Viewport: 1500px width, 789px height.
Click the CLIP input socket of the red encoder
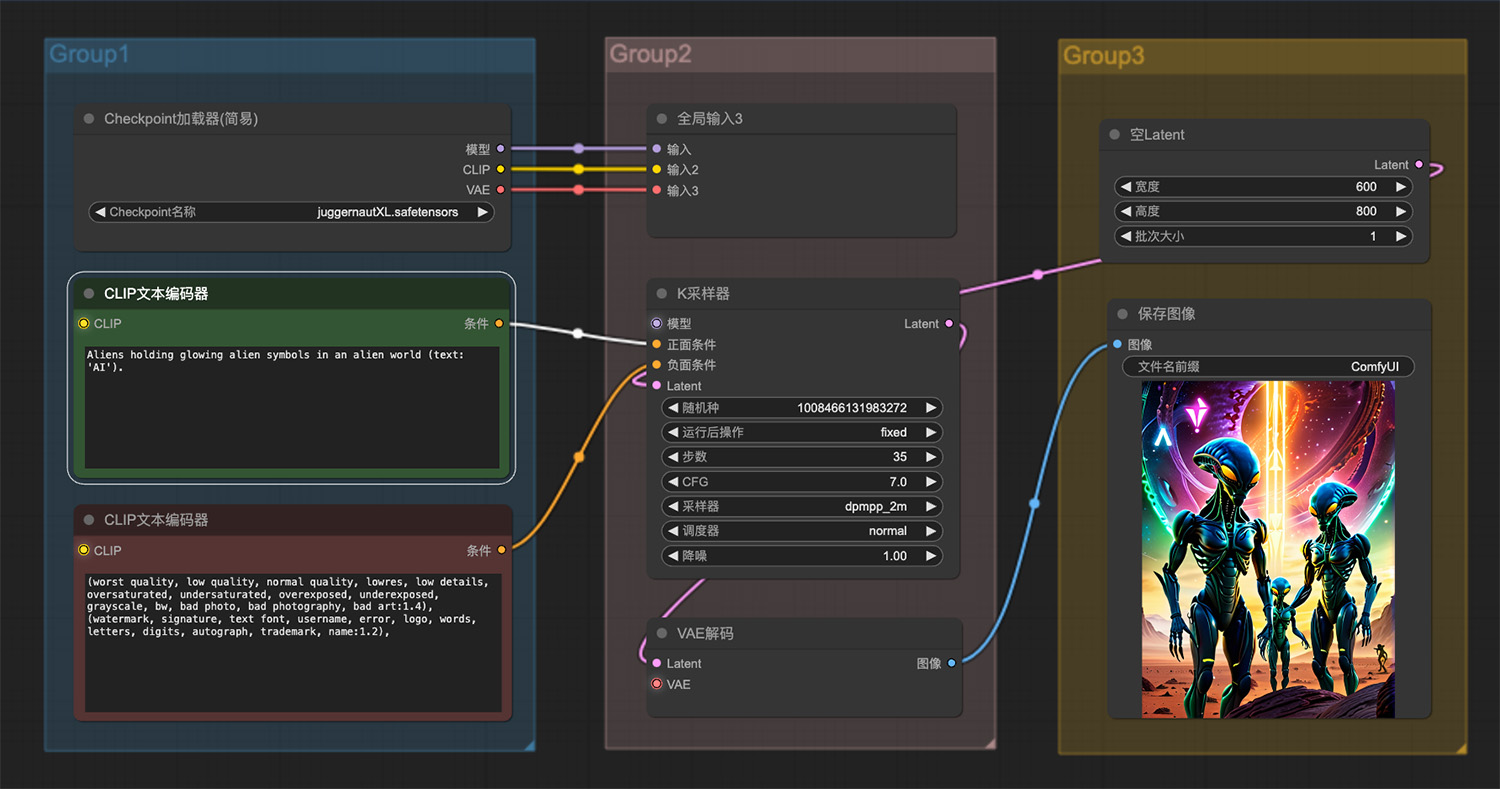84,550
